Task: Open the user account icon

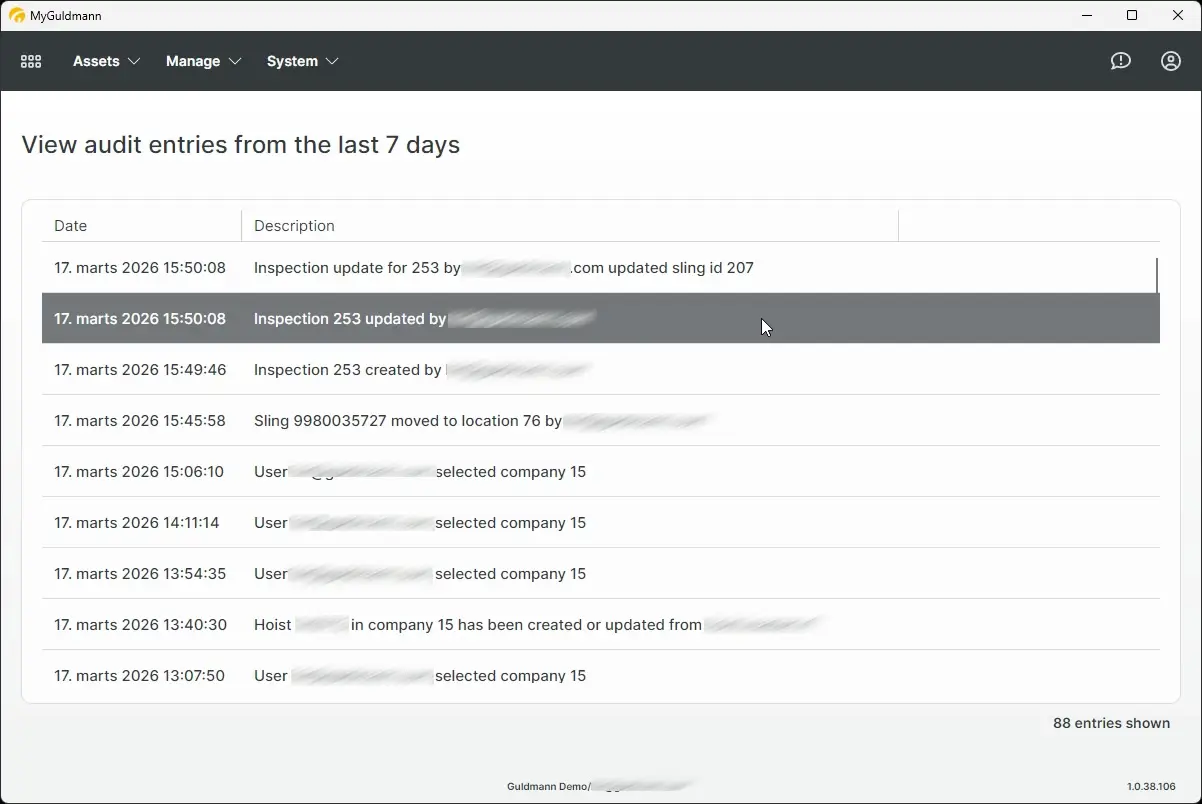Action: 1170,61
